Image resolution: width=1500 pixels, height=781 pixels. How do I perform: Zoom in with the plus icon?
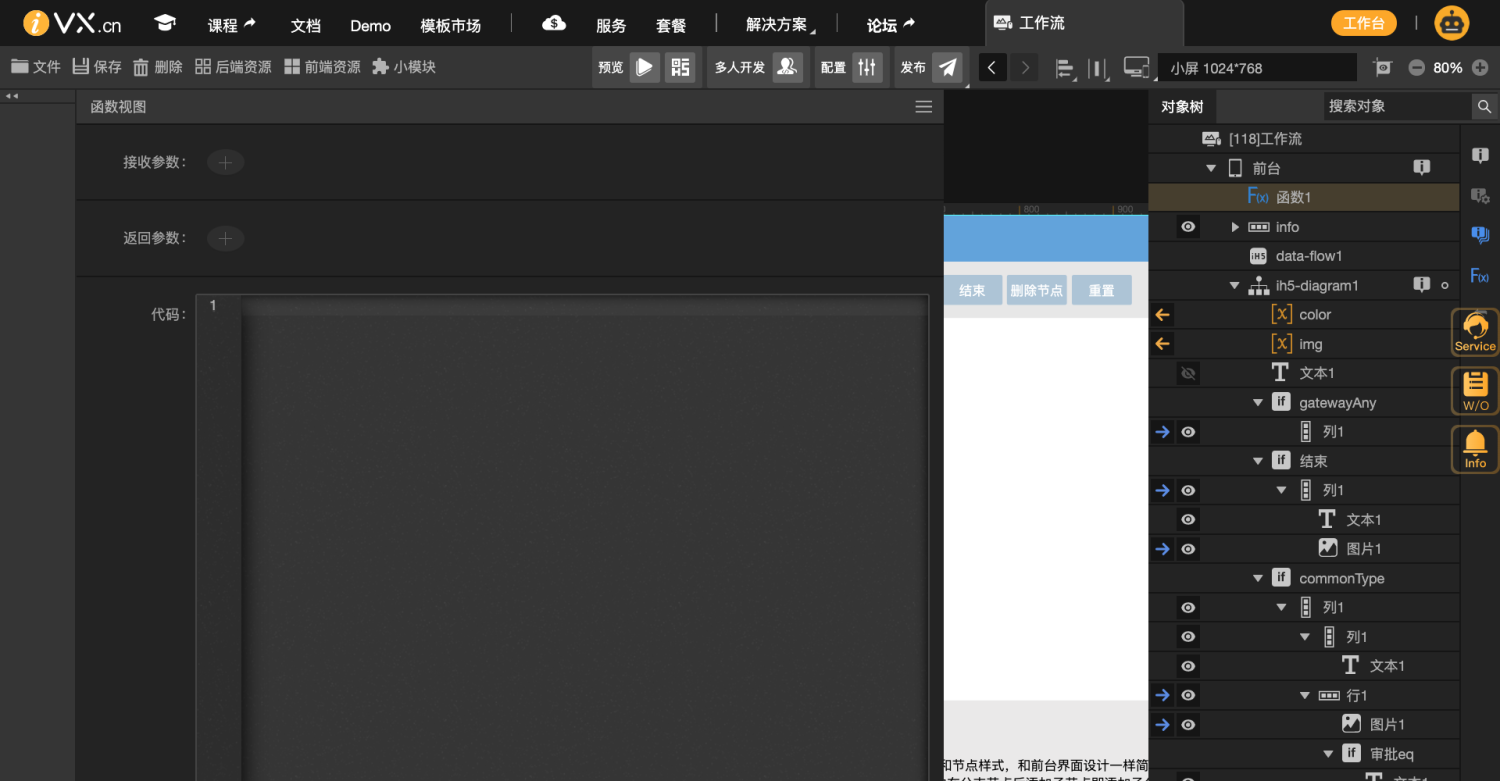[x=1480, y=68]
